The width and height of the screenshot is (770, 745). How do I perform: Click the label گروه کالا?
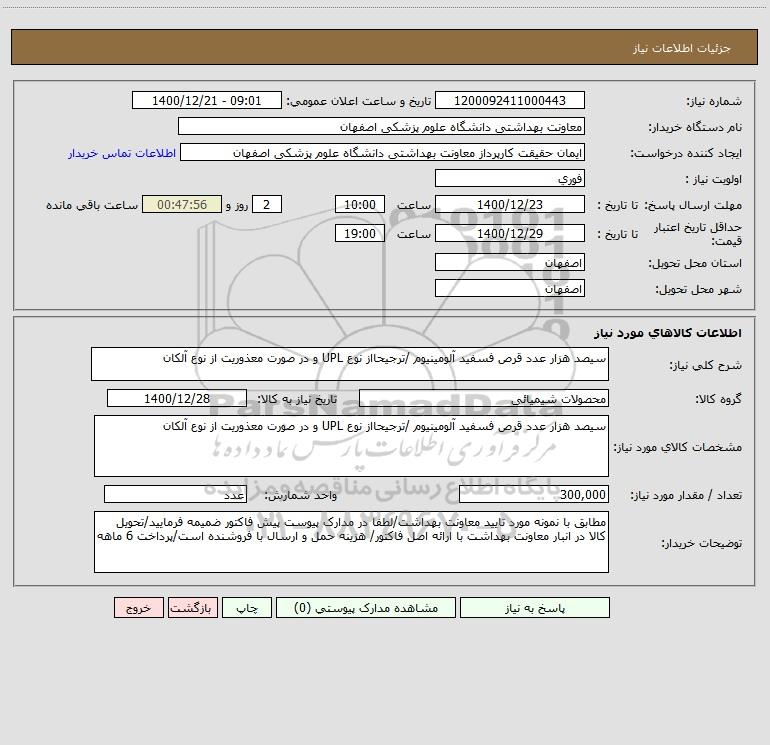[x=718, y=399]
